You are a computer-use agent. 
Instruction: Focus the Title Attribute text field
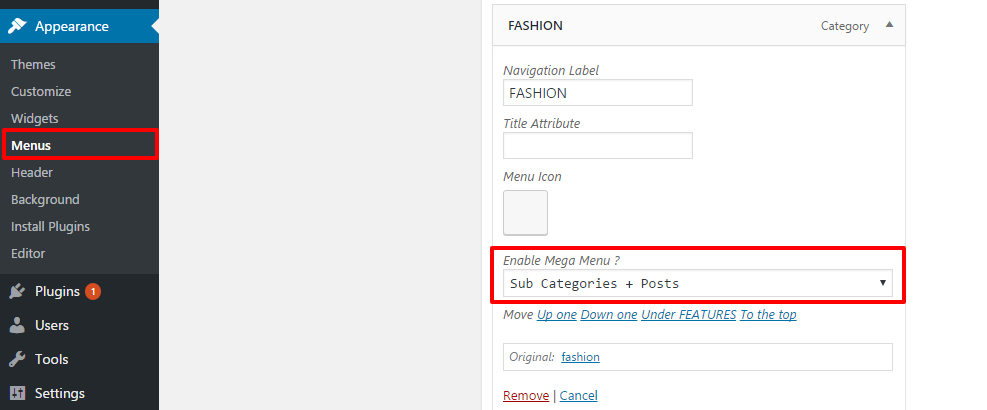[x=598, y=145]
